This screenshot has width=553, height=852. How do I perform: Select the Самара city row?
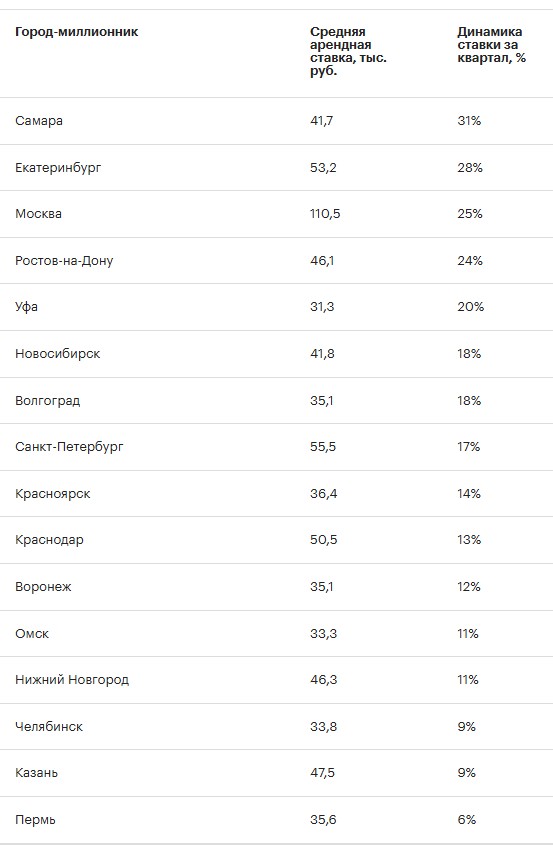pos(276,121)
